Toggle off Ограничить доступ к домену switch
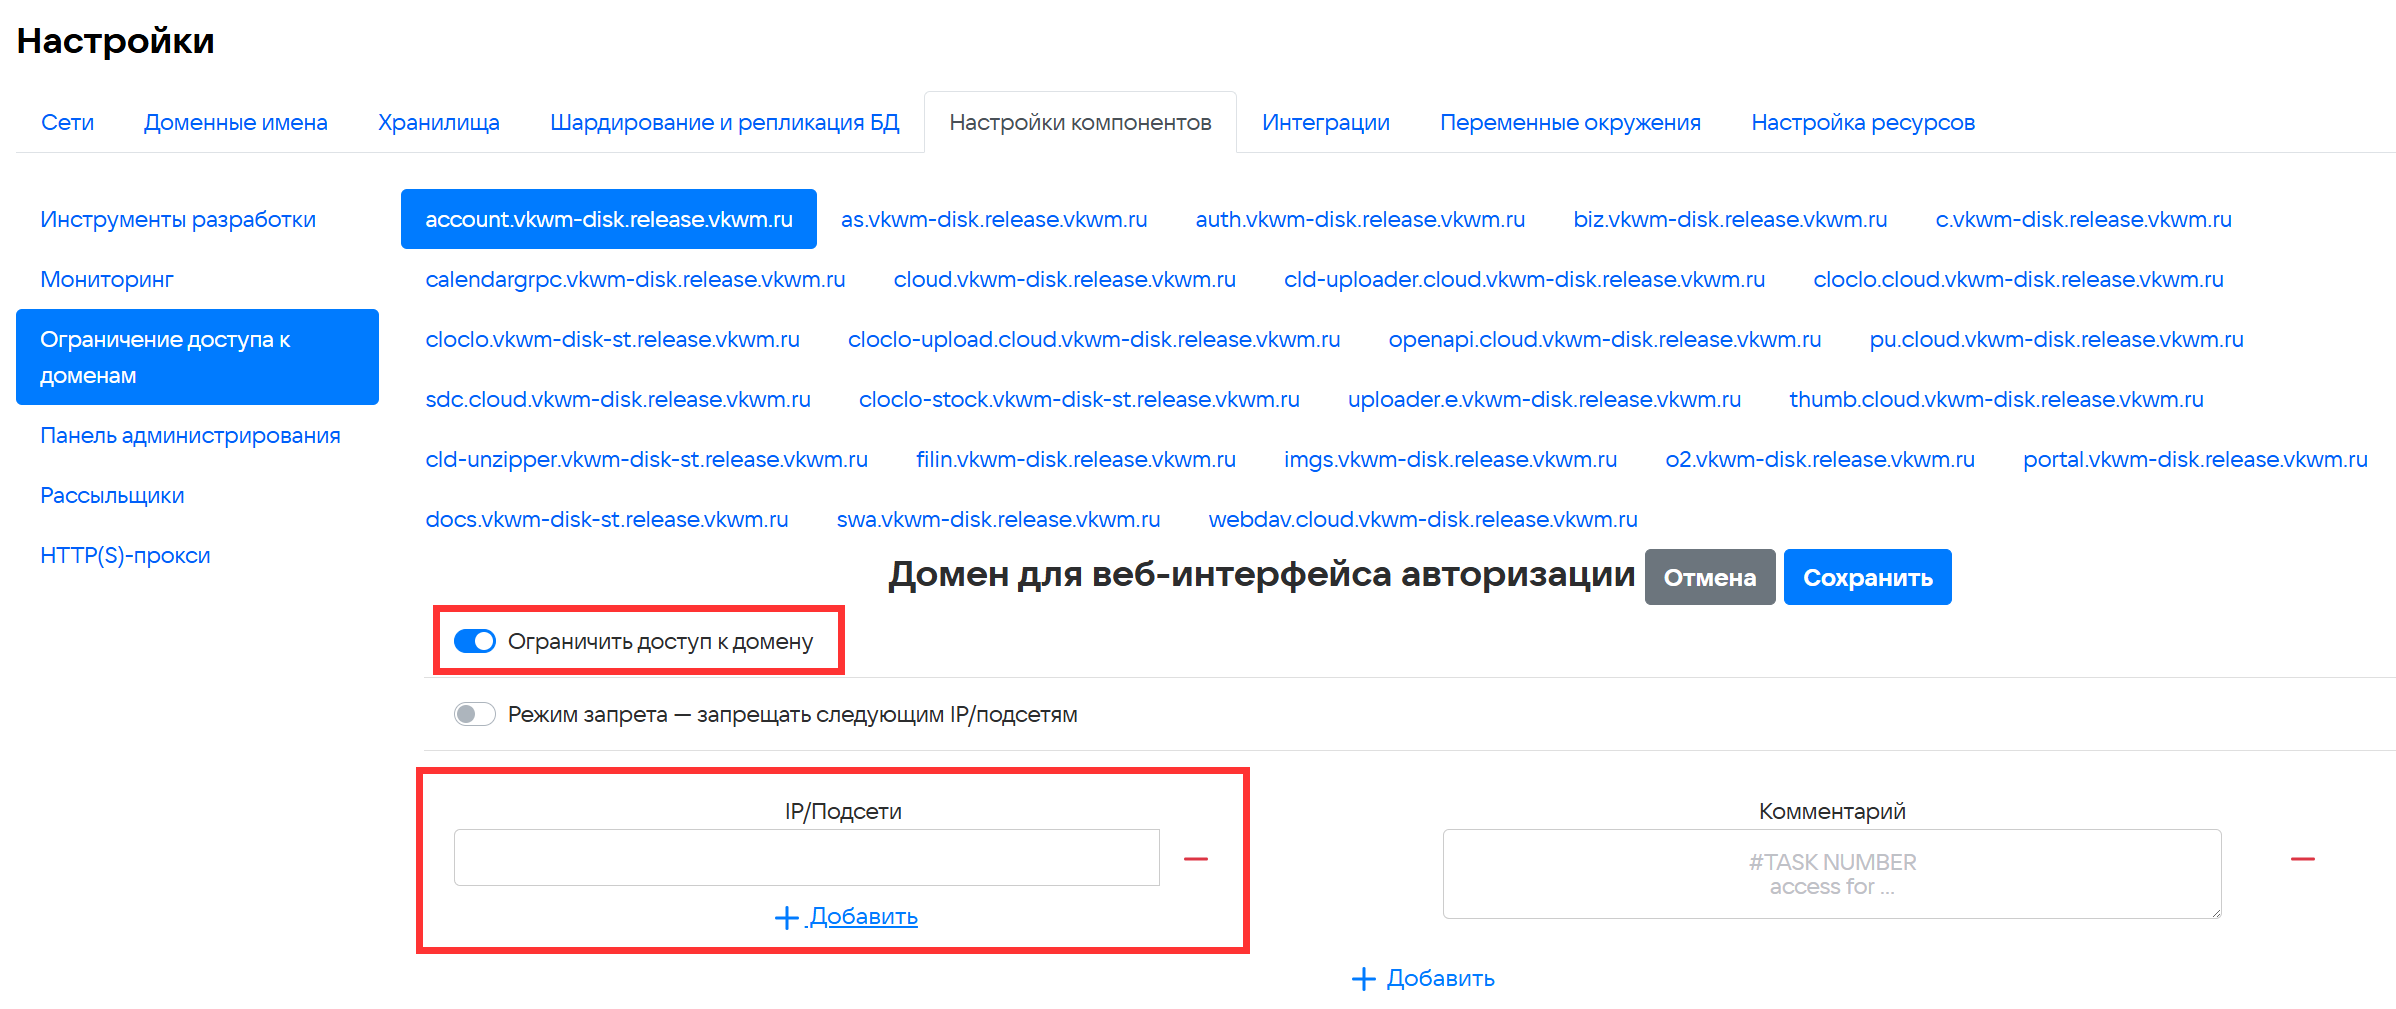 475,641
